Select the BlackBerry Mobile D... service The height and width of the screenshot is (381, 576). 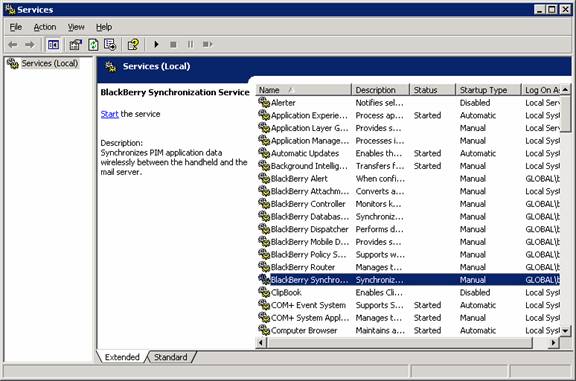(408, 242)
